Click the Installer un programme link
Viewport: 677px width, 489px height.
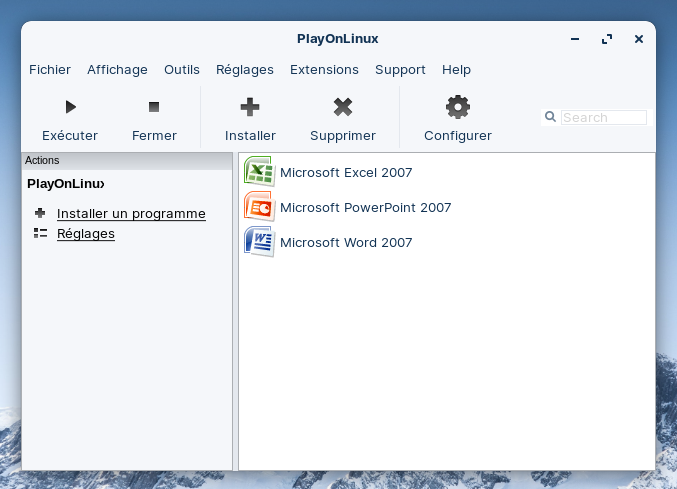[x=131, y=214]
